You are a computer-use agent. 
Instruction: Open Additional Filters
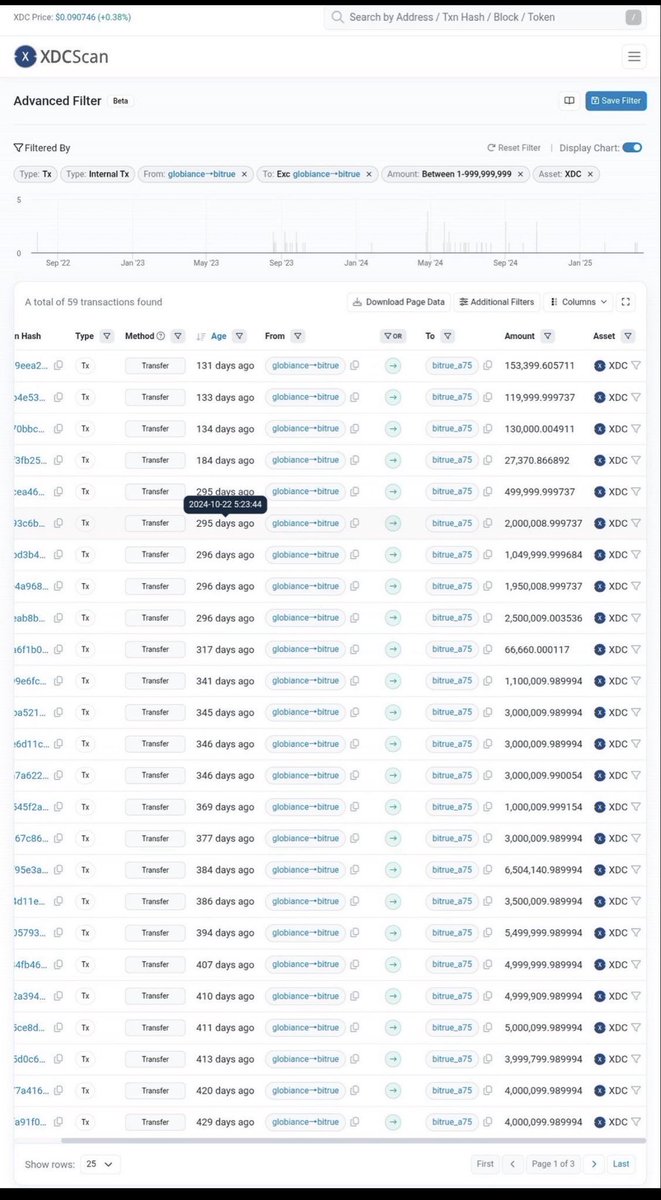point(497,302)
